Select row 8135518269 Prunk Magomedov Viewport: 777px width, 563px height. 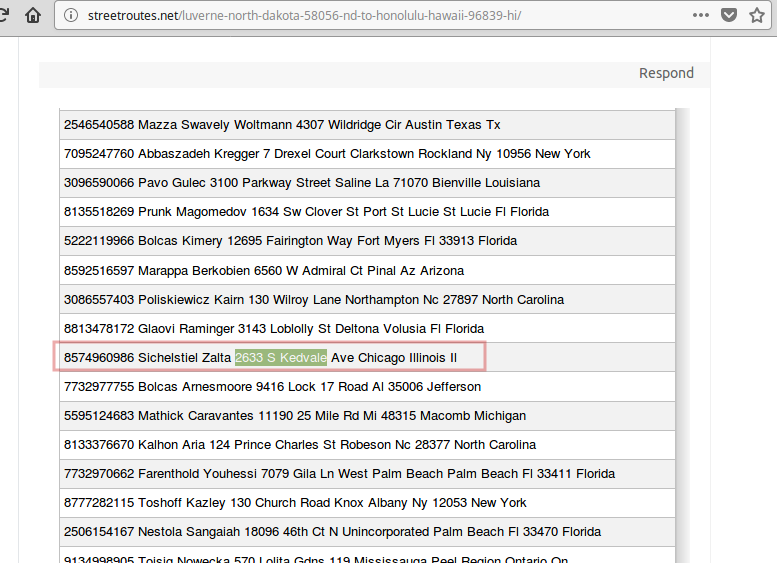click(x=367, y=212)
